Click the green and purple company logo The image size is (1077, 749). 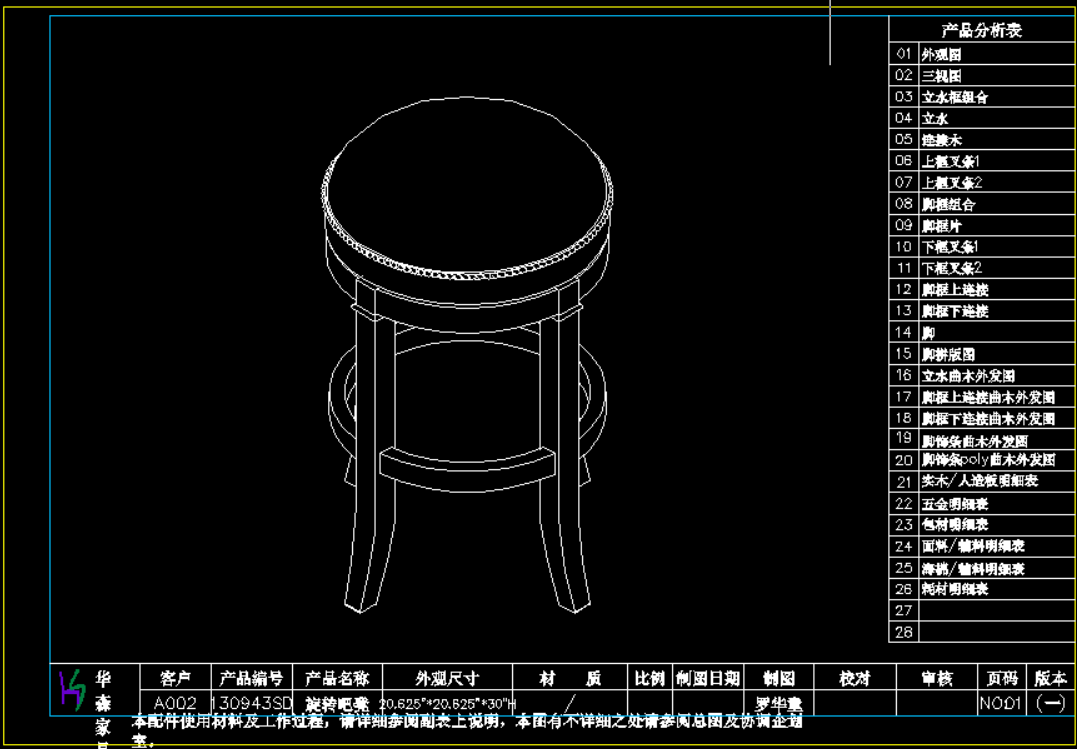(x=71, y=688)
